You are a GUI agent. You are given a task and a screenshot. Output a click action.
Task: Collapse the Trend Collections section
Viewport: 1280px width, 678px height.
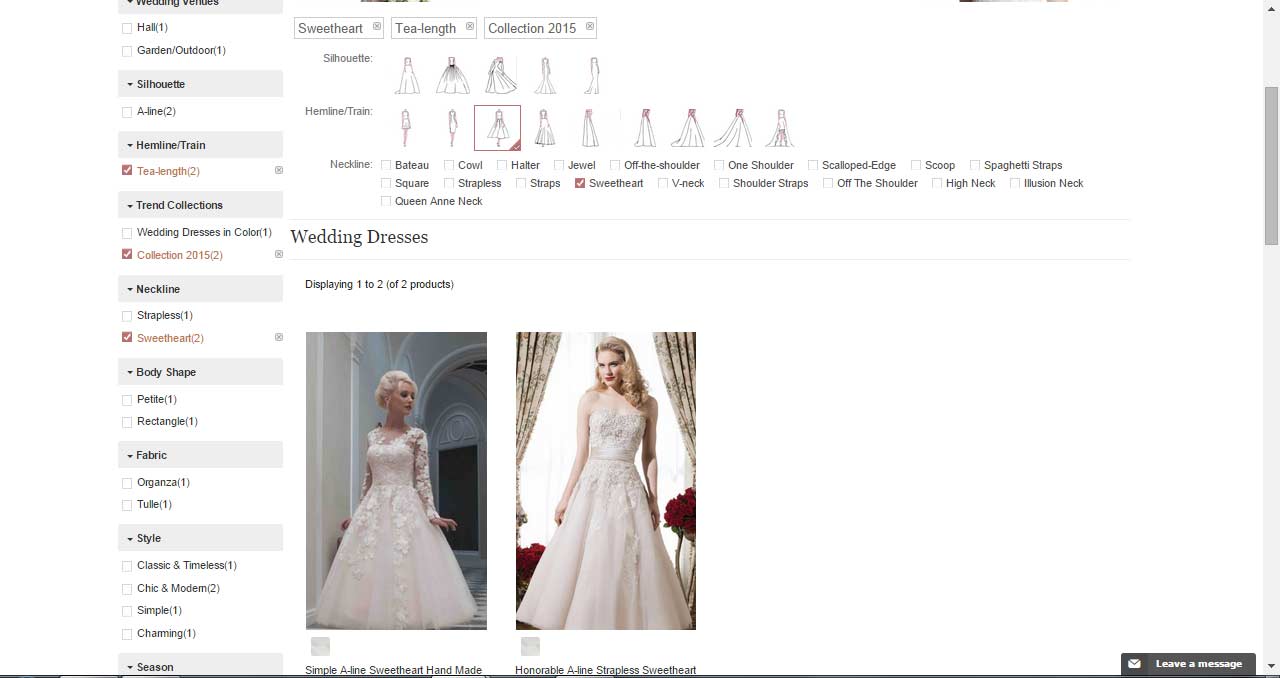179,205
